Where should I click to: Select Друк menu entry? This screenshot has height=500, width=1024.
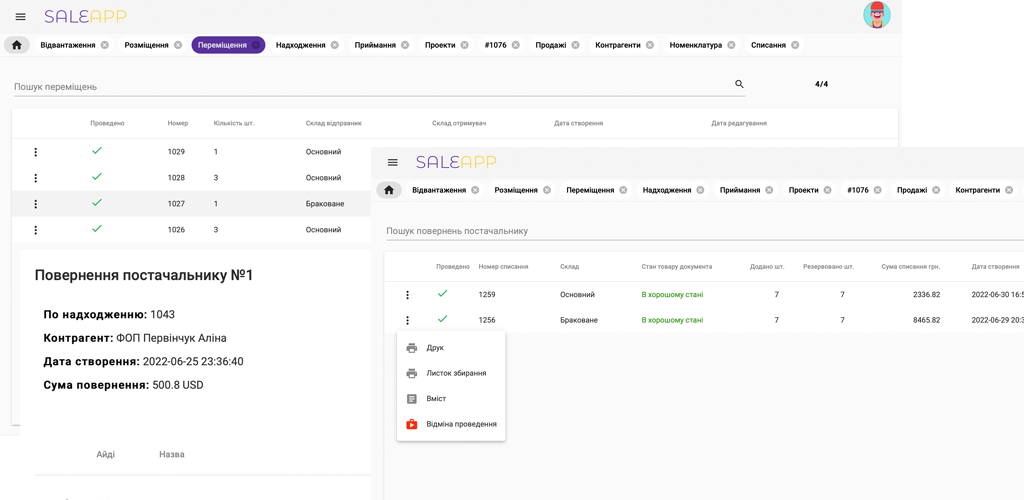tap(451, 348)
